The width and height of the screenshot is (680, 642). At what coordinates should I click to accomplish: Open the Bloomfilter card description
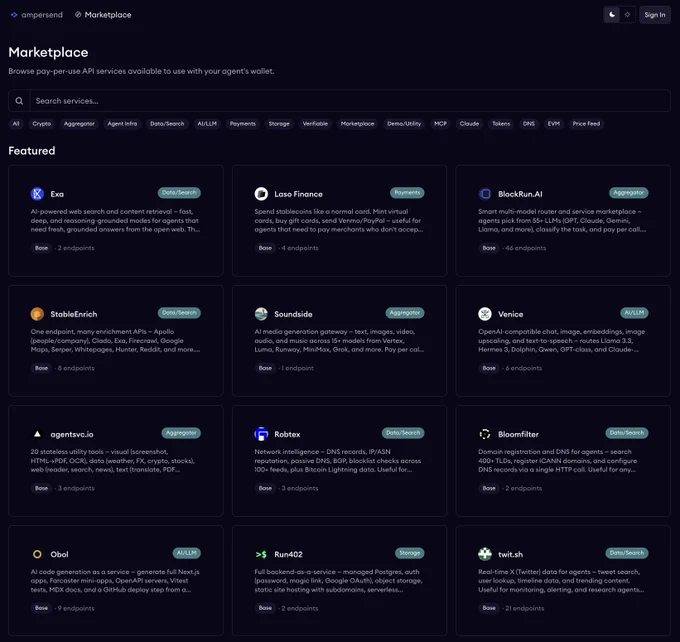(558, 461)
